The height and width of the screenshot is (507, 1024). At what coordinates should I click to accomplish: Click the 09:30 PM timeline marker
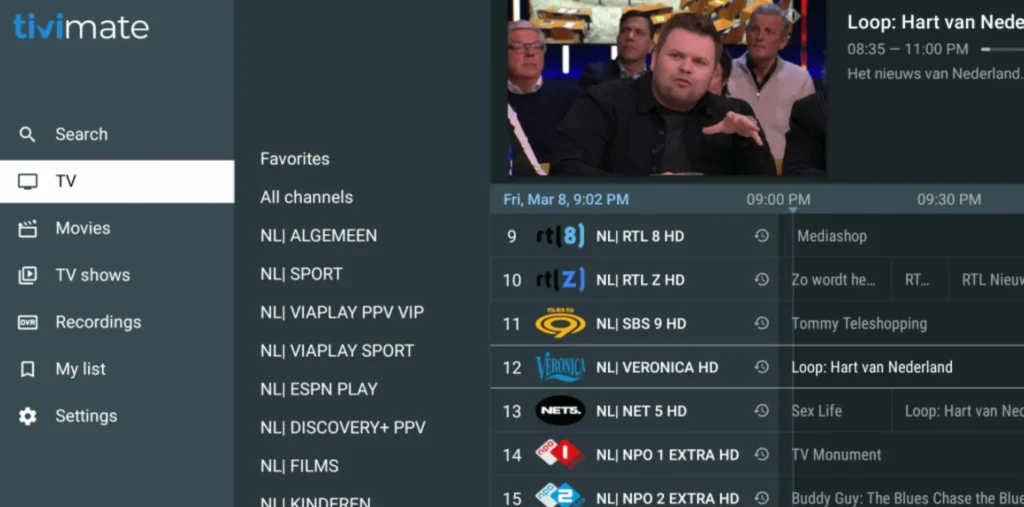(948, 199)
